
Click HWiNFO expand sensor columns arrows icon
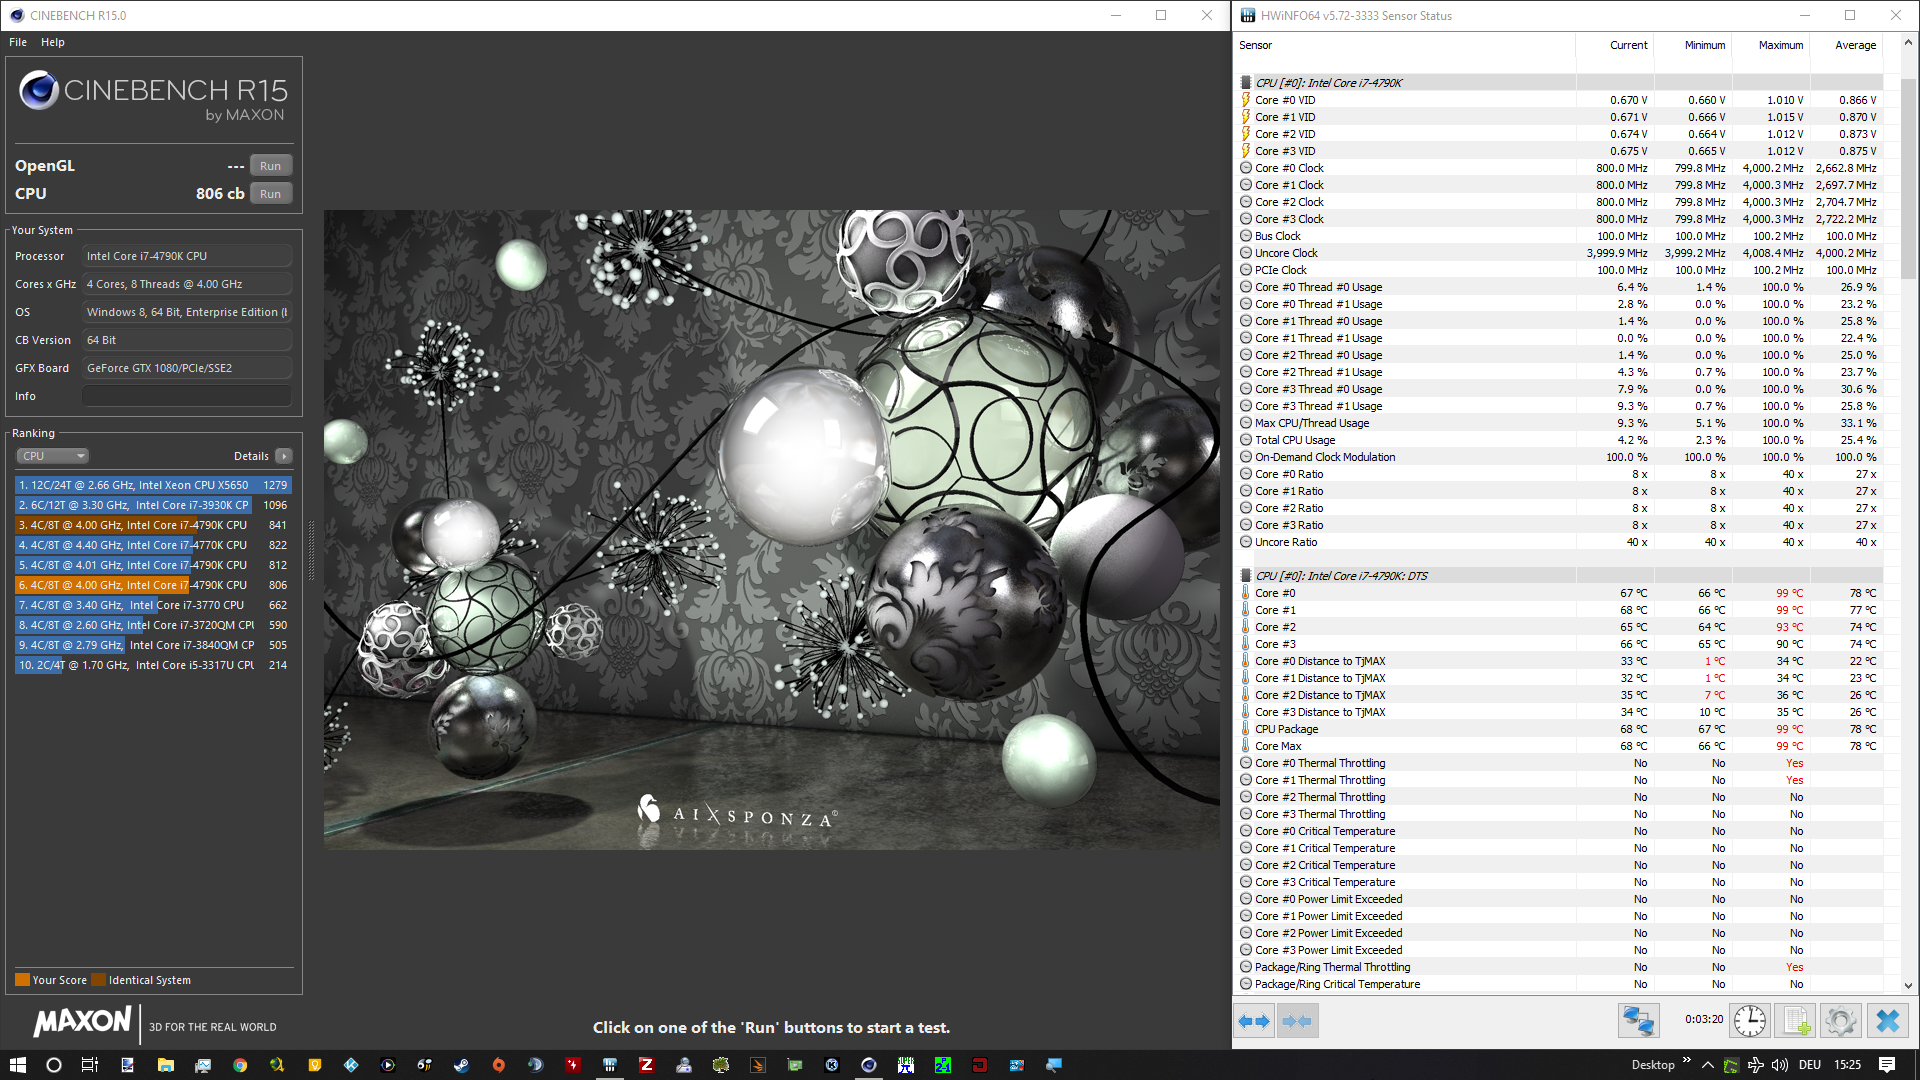(x=1253, y=1021)
